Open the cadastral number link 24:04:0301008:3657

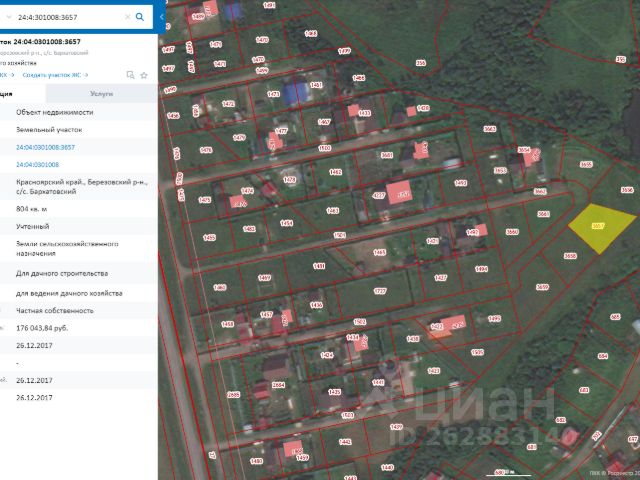[45, 147]
